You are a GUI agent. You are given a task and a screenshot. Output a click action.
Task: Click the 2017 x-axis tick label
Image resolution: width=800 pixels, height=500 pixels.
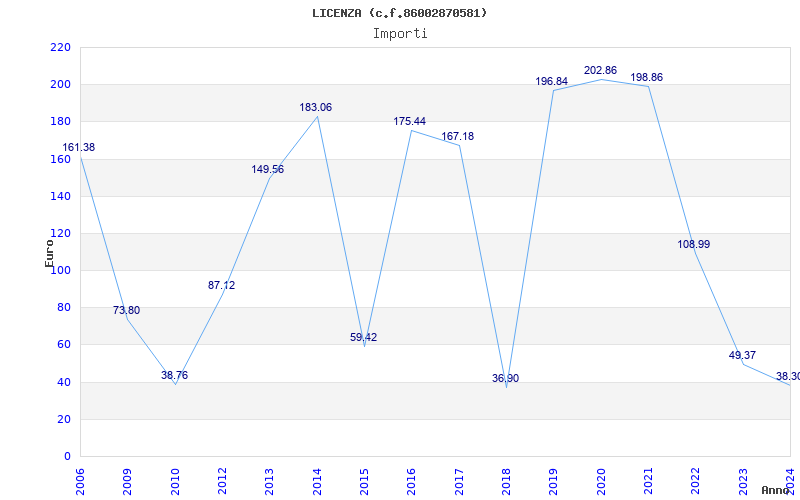pos(459,481)
